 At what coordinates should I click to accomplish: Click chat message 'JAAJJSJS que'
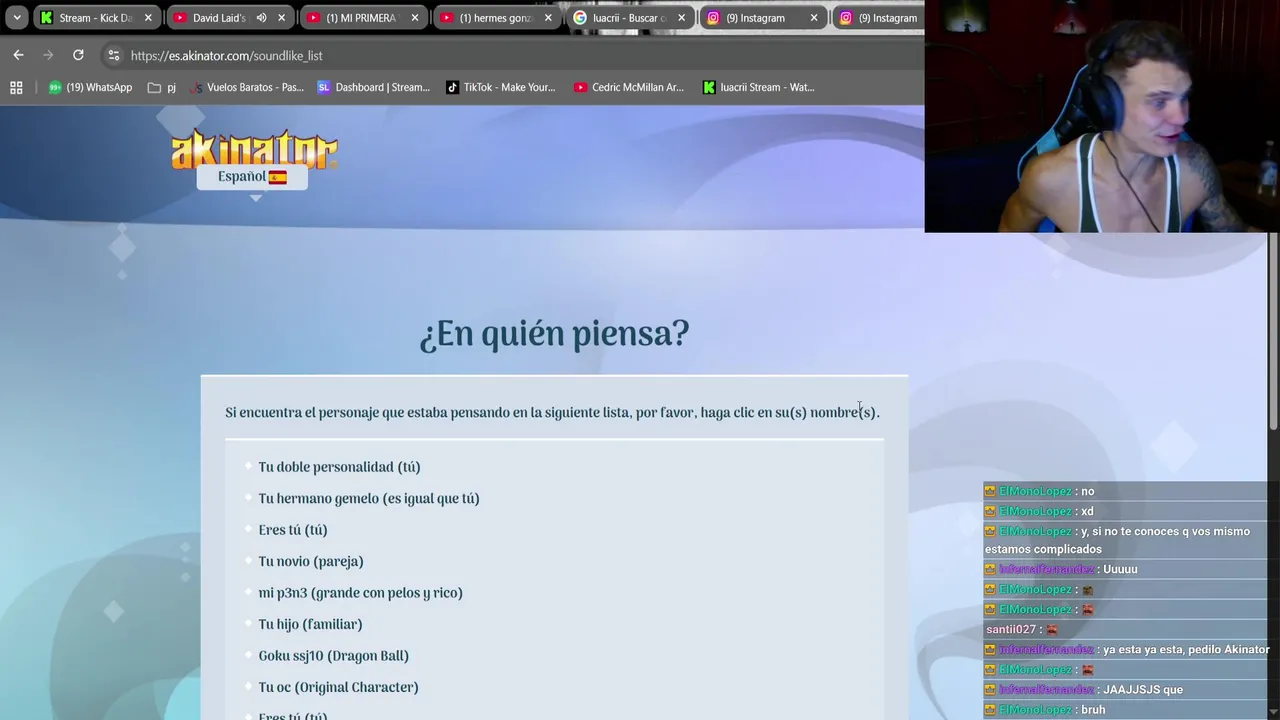tap(1143, 689)
